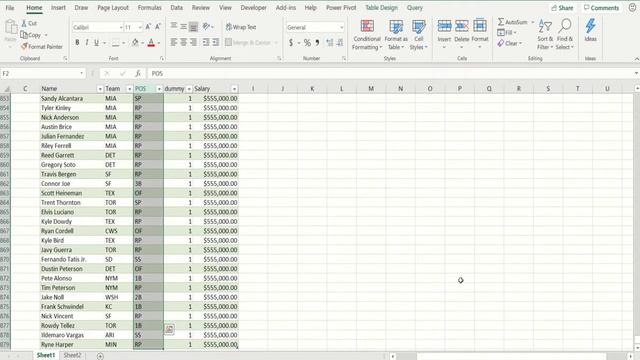Open Find & Select menu
The height and width of the screenshot is (360, 640).
coord(564,35)
